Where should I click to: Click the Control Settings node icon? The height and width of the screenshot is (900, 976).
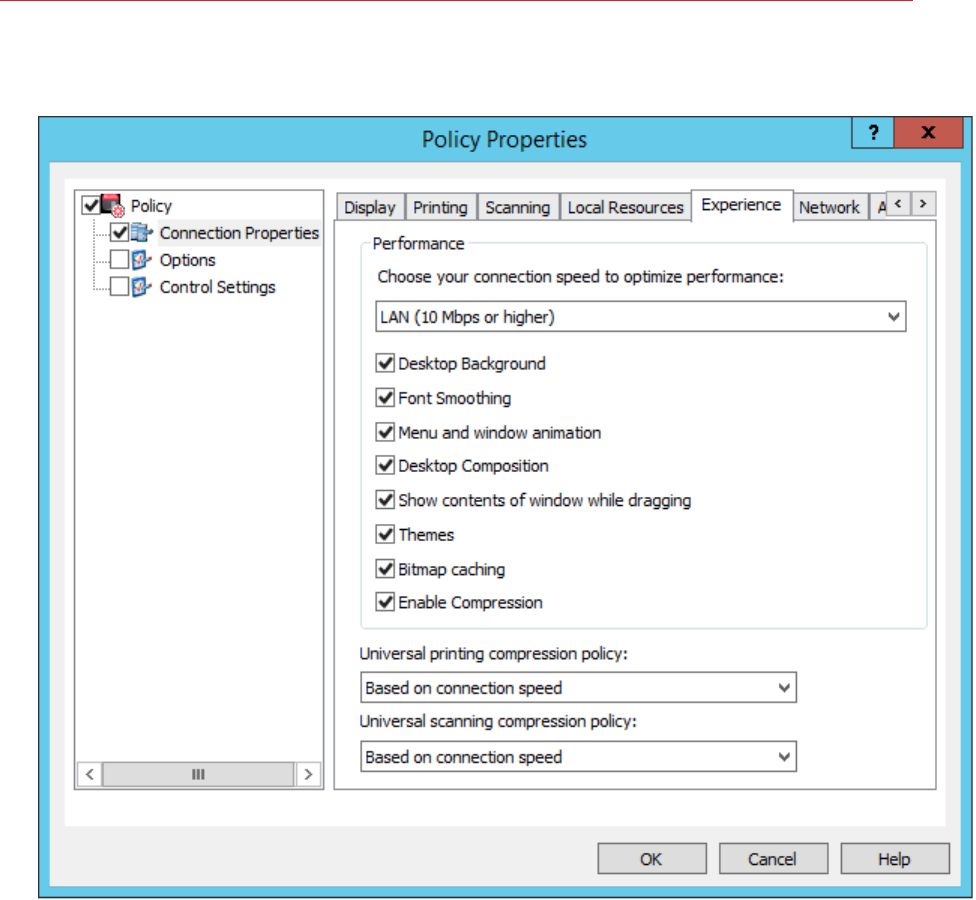142,287
